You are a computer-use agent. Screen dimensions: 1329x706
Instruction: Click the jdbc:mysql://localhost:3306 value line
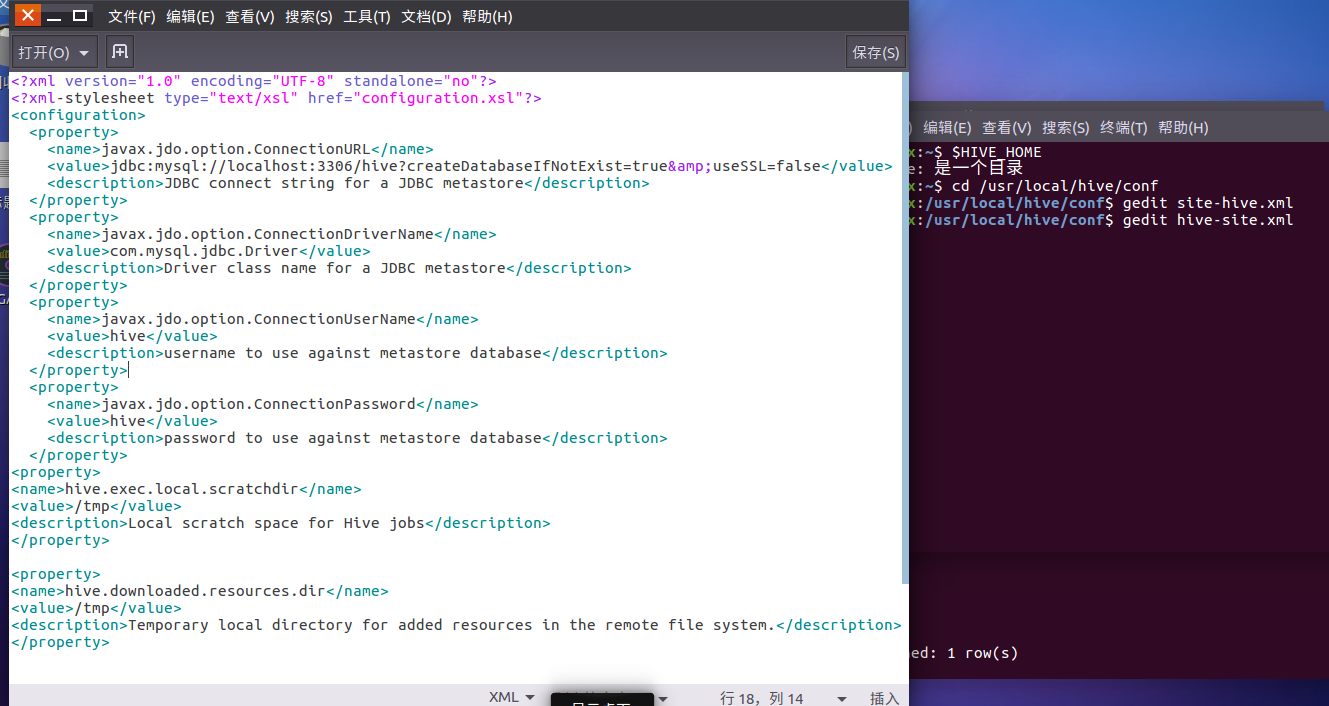(x=470, y=166)
